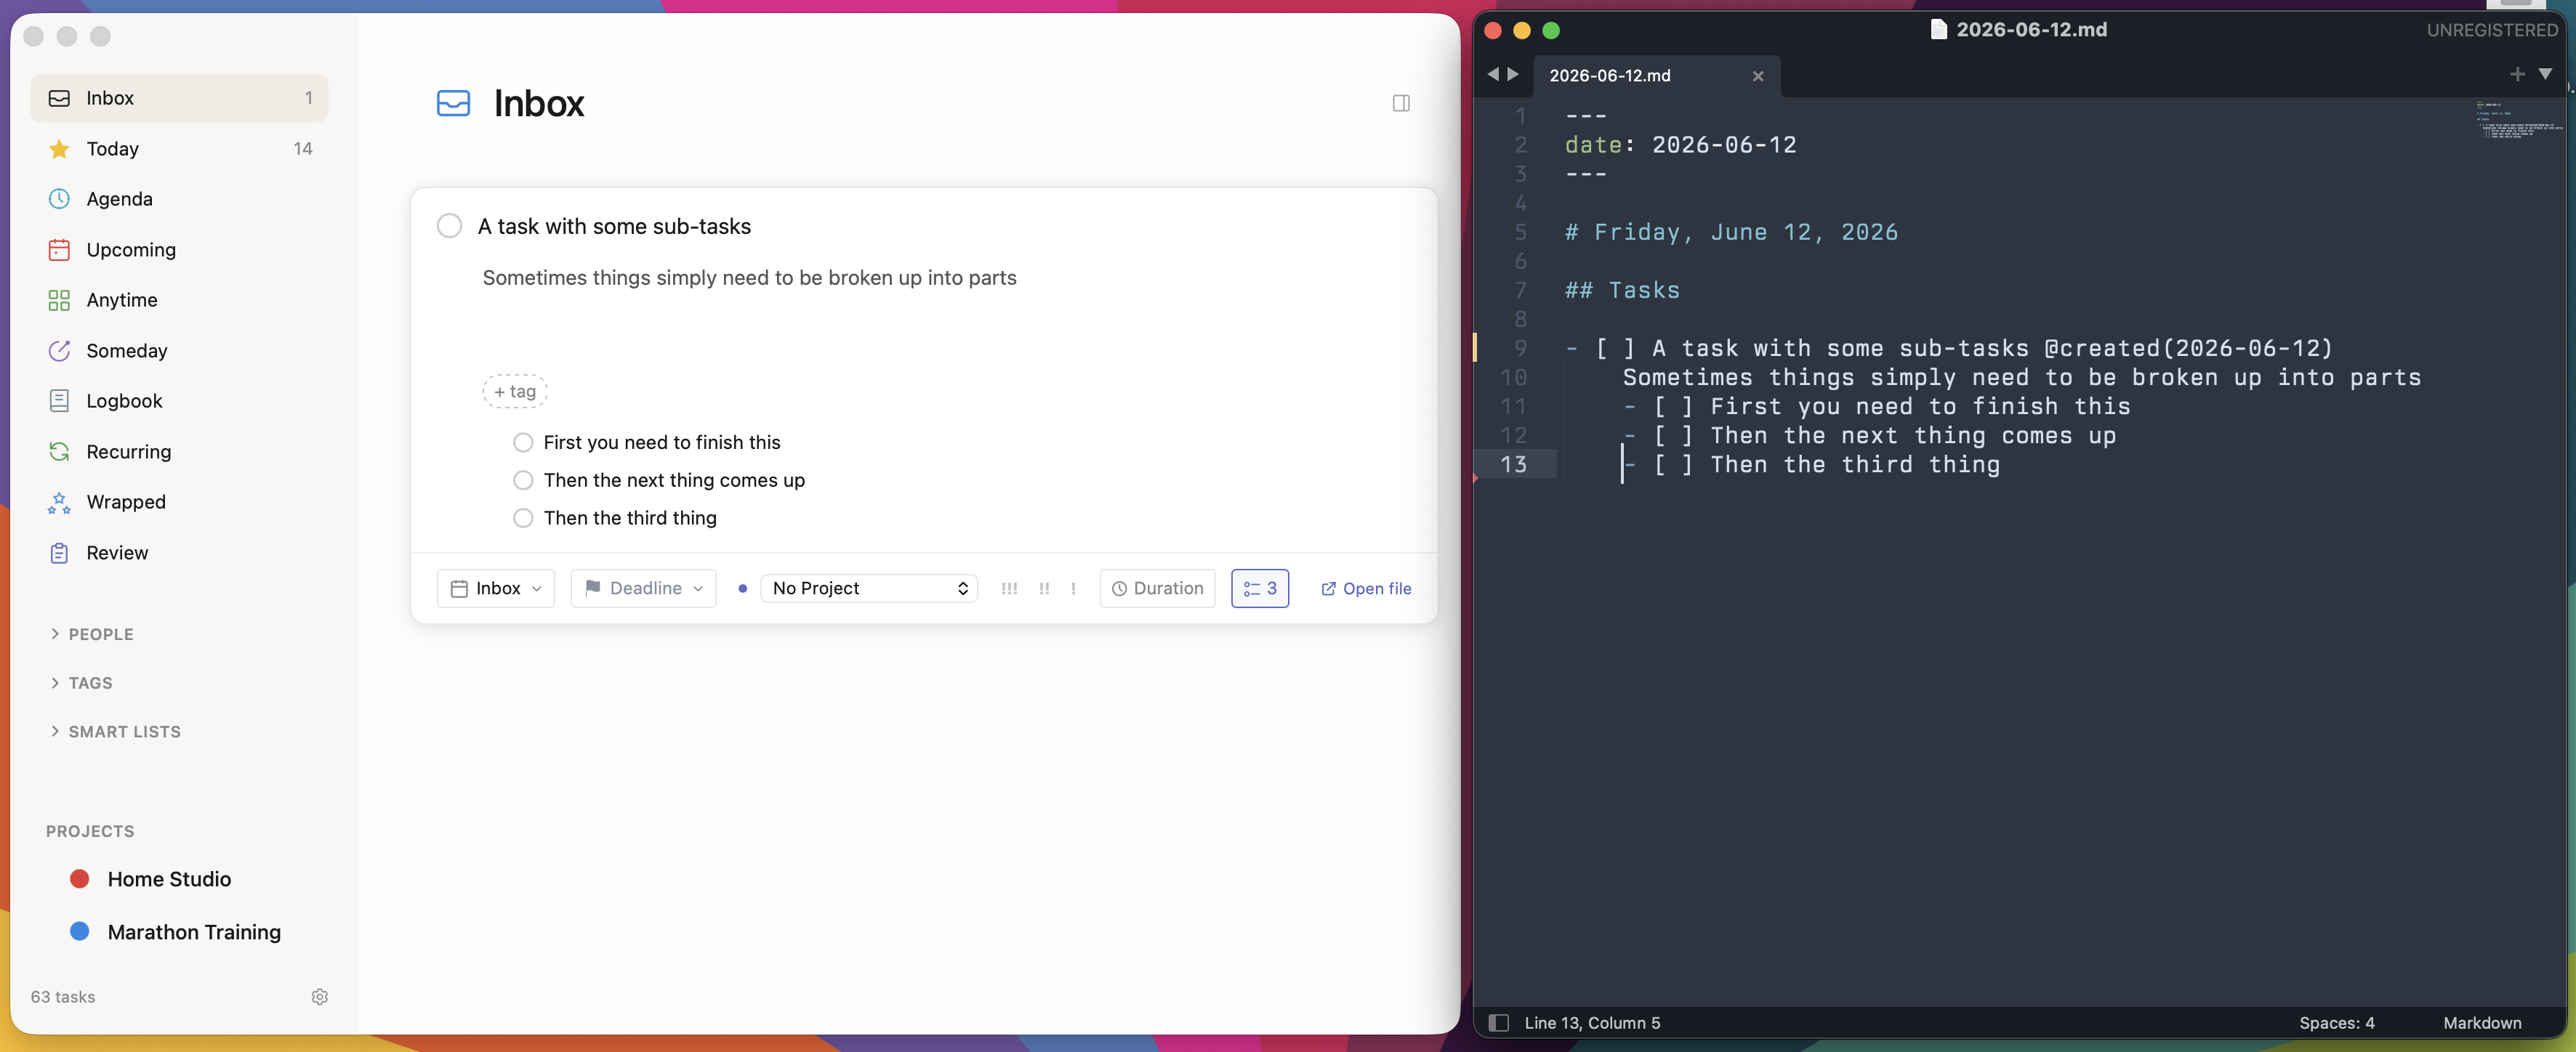Go to next tab arrow in editor
Image resolution: width=2576 pixels, height=1052 pixels.
point(1513,74)
